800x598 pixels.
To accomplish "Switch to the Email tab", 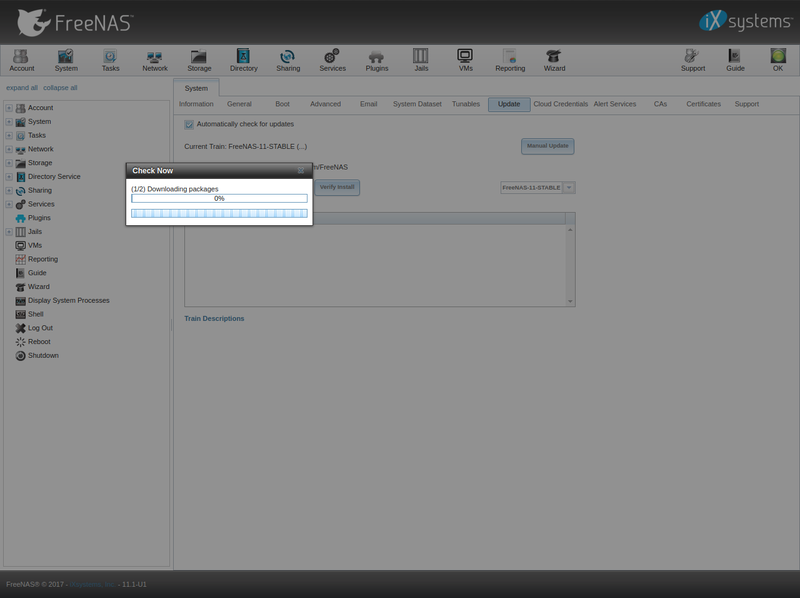I will (368, 104).
